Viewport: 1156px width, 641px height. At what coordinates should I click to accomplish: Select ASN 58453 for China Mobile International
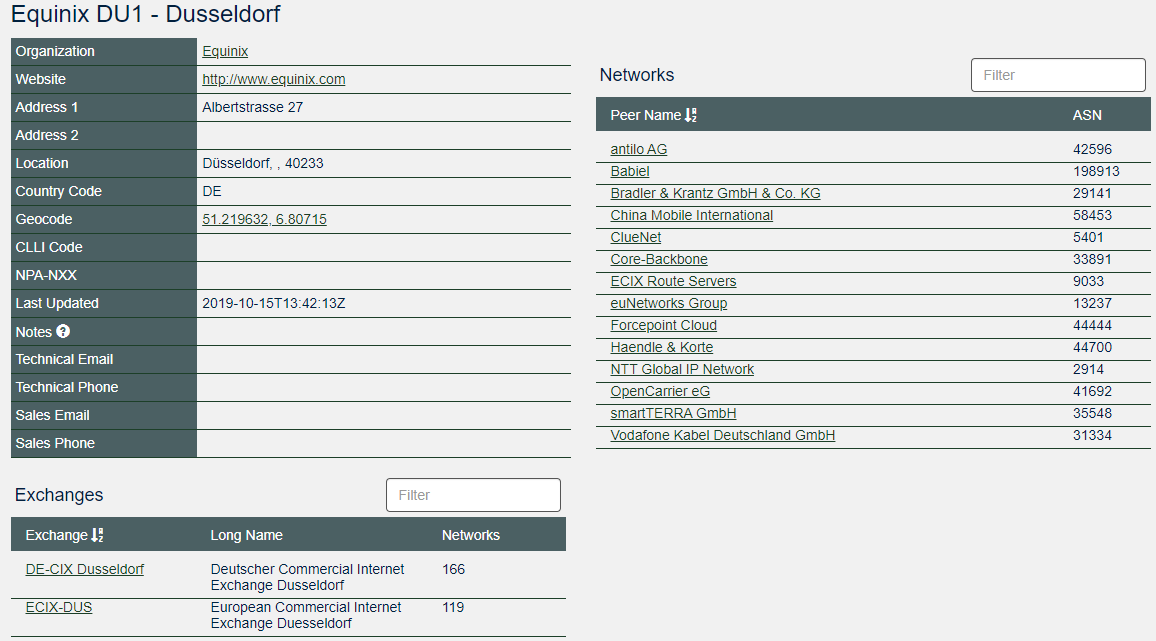click(x=1092, y=215)
